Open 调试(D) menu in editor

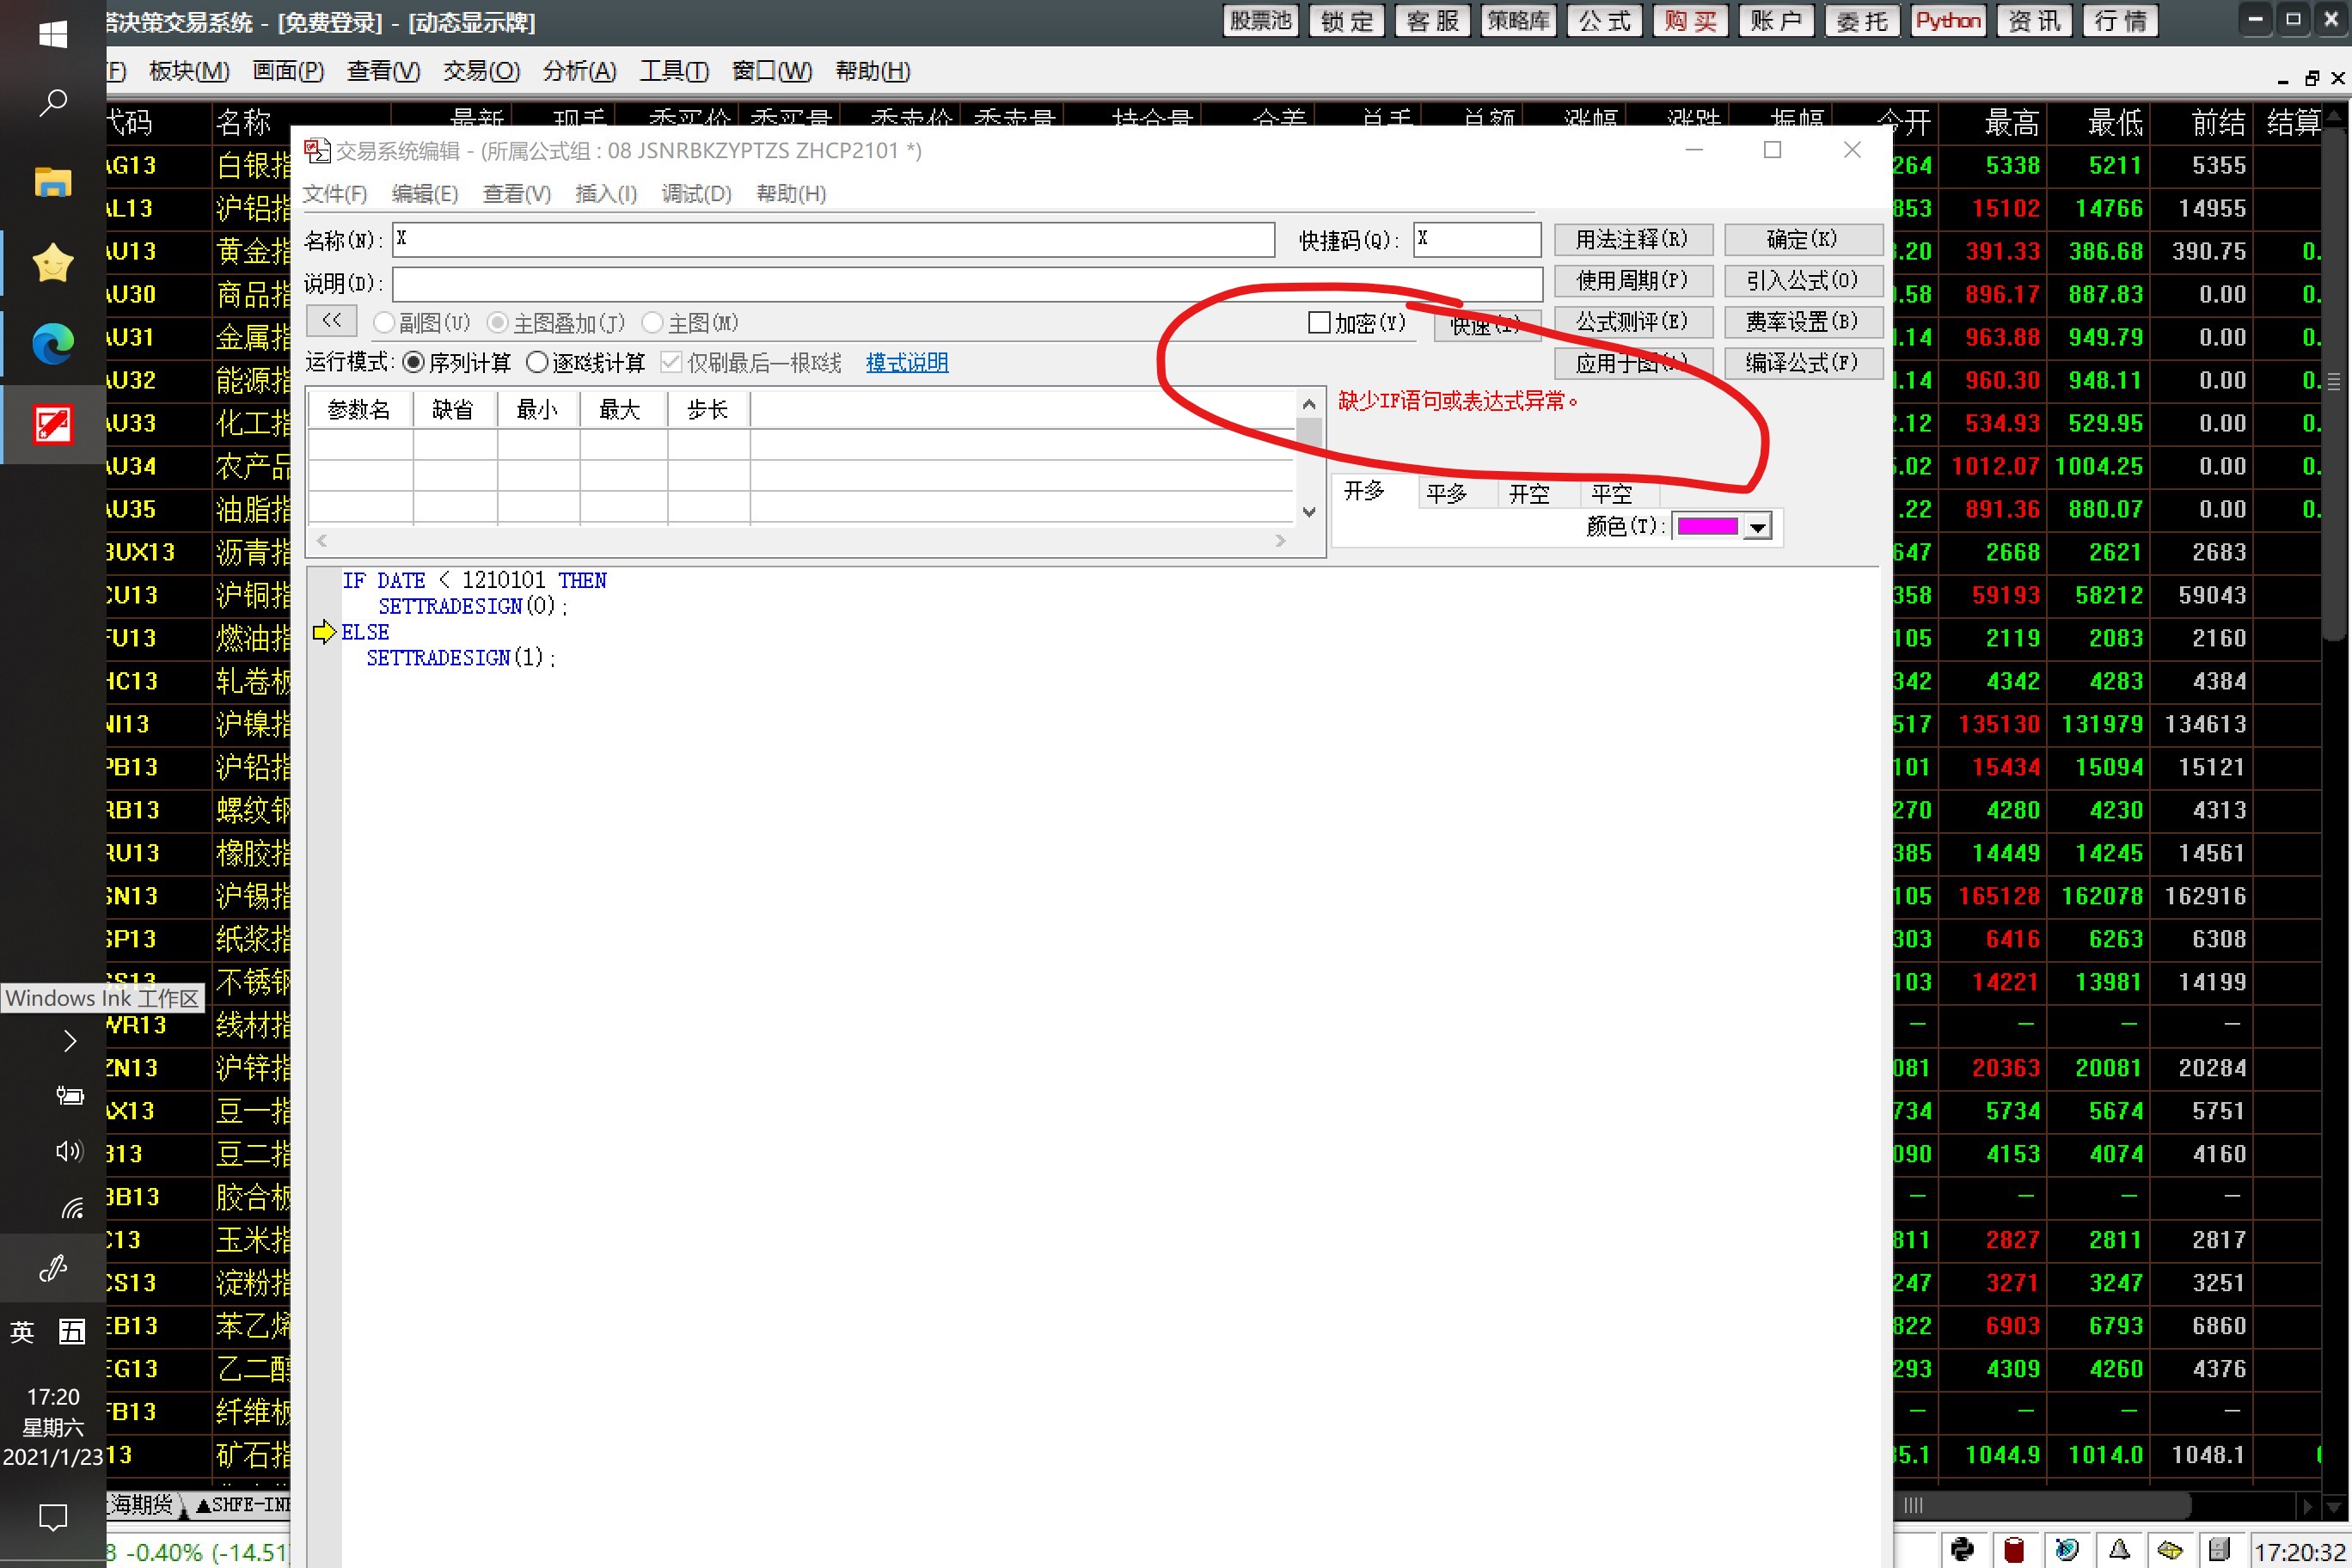pyautogui.click(x=696, y=193)
